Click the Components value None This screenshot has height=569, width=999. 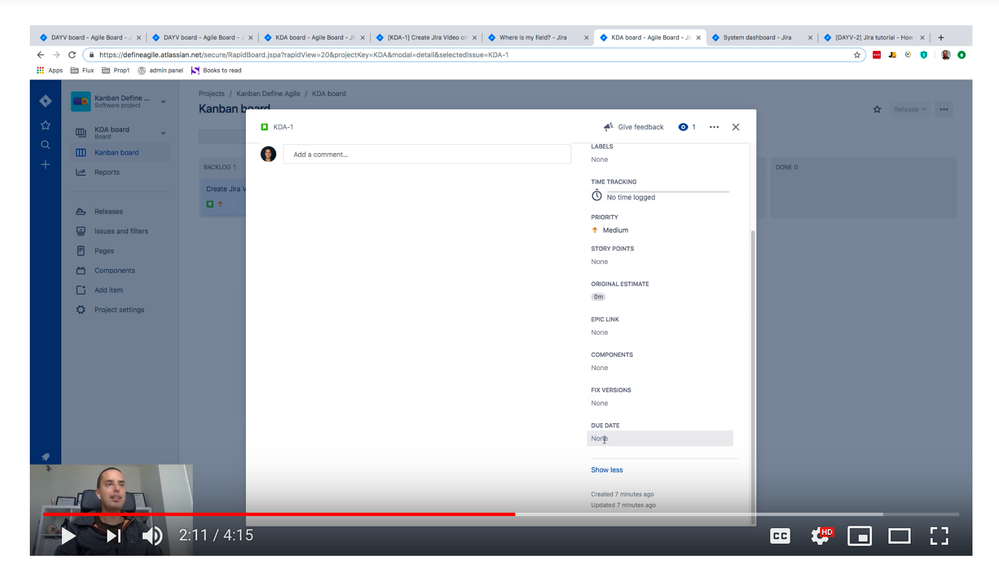600,368
